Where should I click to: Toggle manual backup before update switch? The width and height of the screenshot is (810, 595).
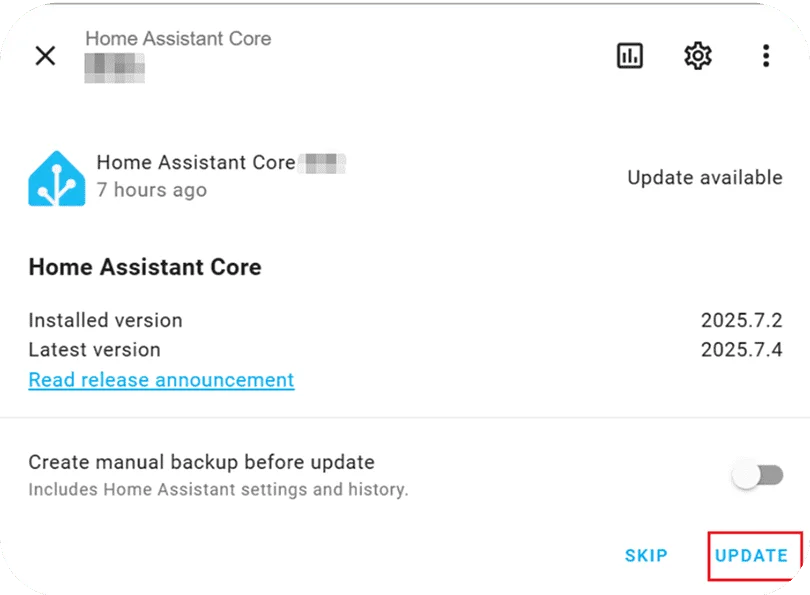click(757, 476)
